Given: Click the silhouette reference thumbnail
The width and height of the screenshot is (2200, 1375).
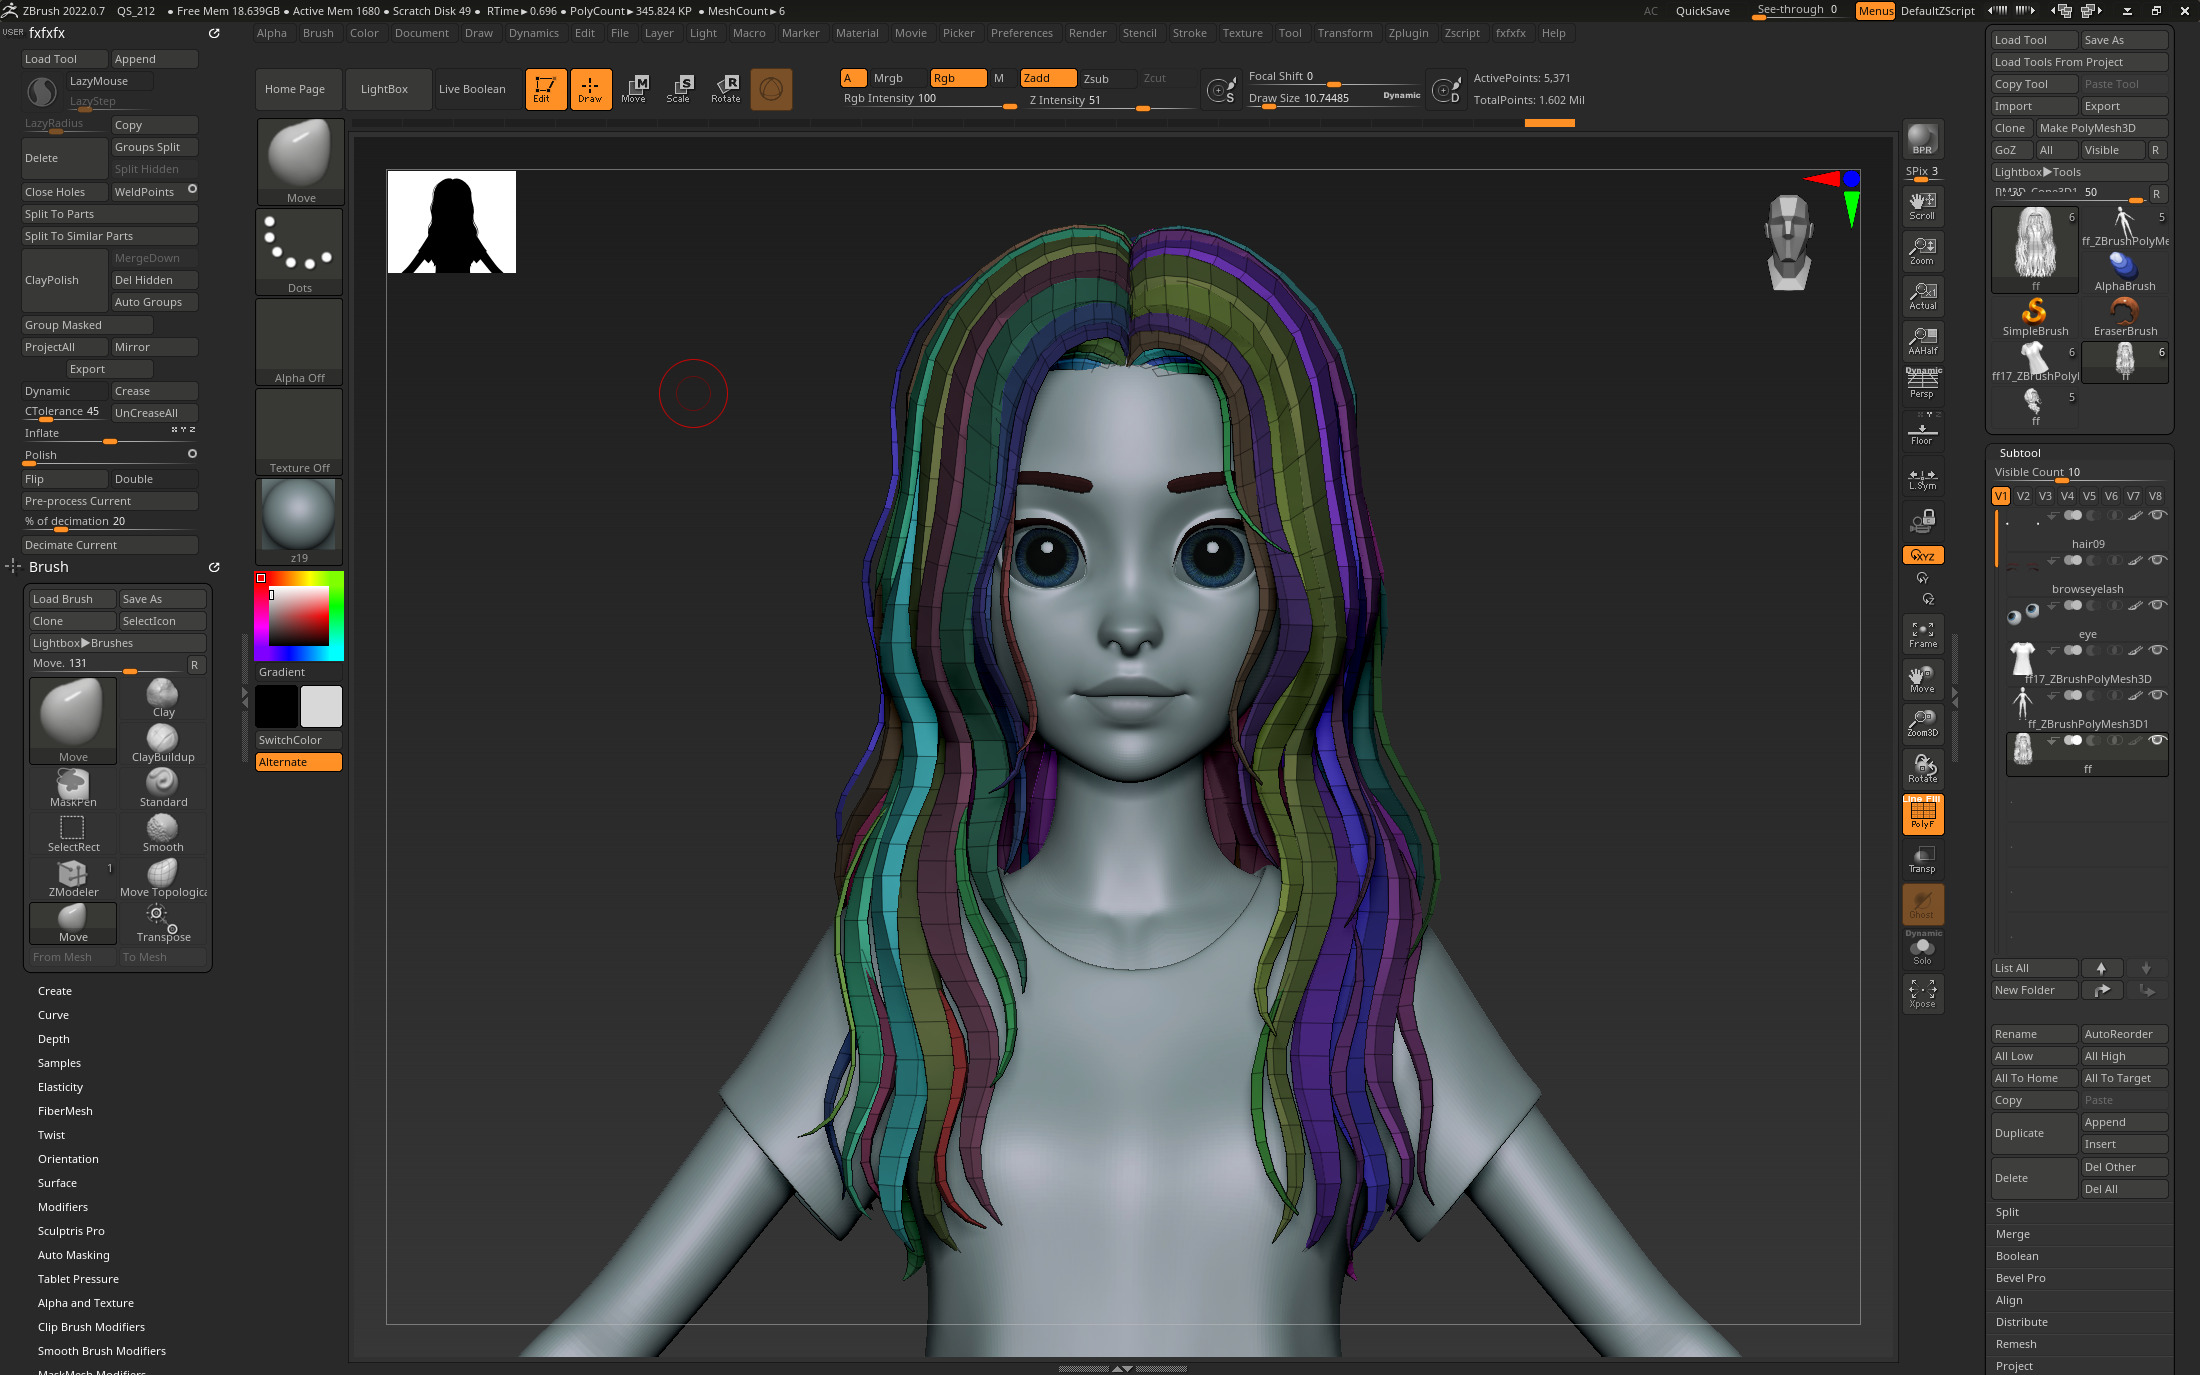Looking at the screenshot, I should [452, 222].
